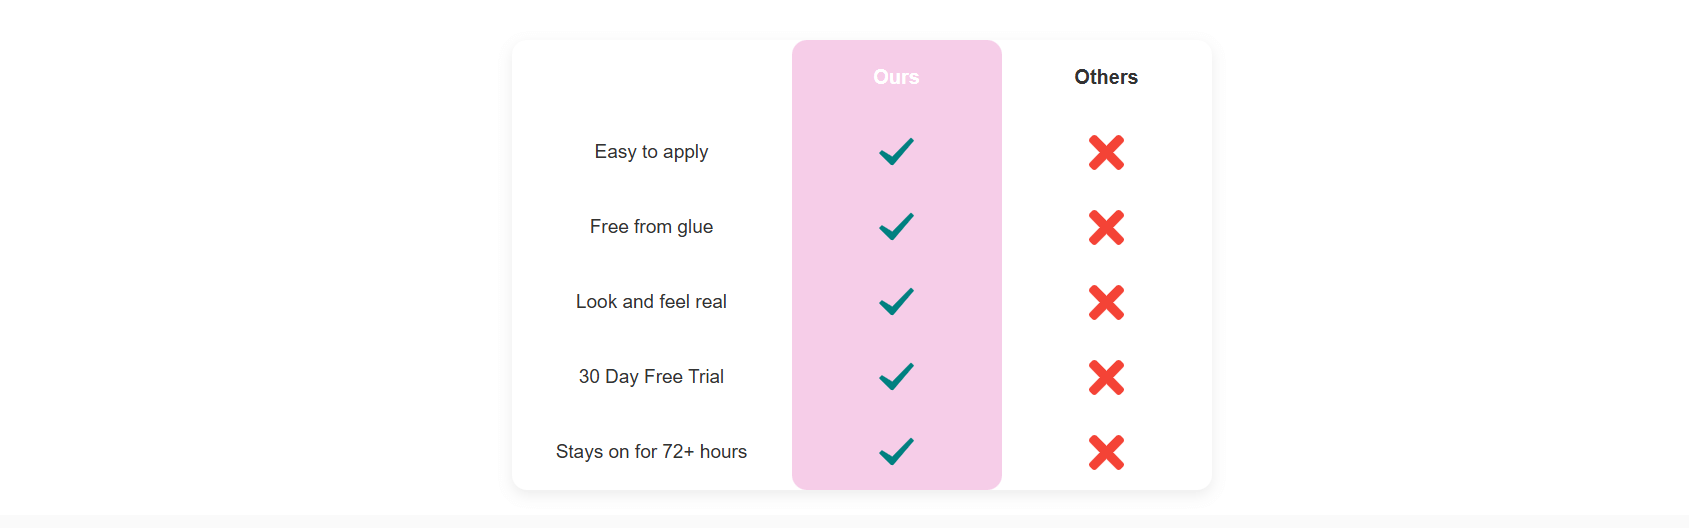Image resolution: width=1689 pixels, height=528 pixels.
Task: Click the Others column header
Action: [x=1106, y=77]
